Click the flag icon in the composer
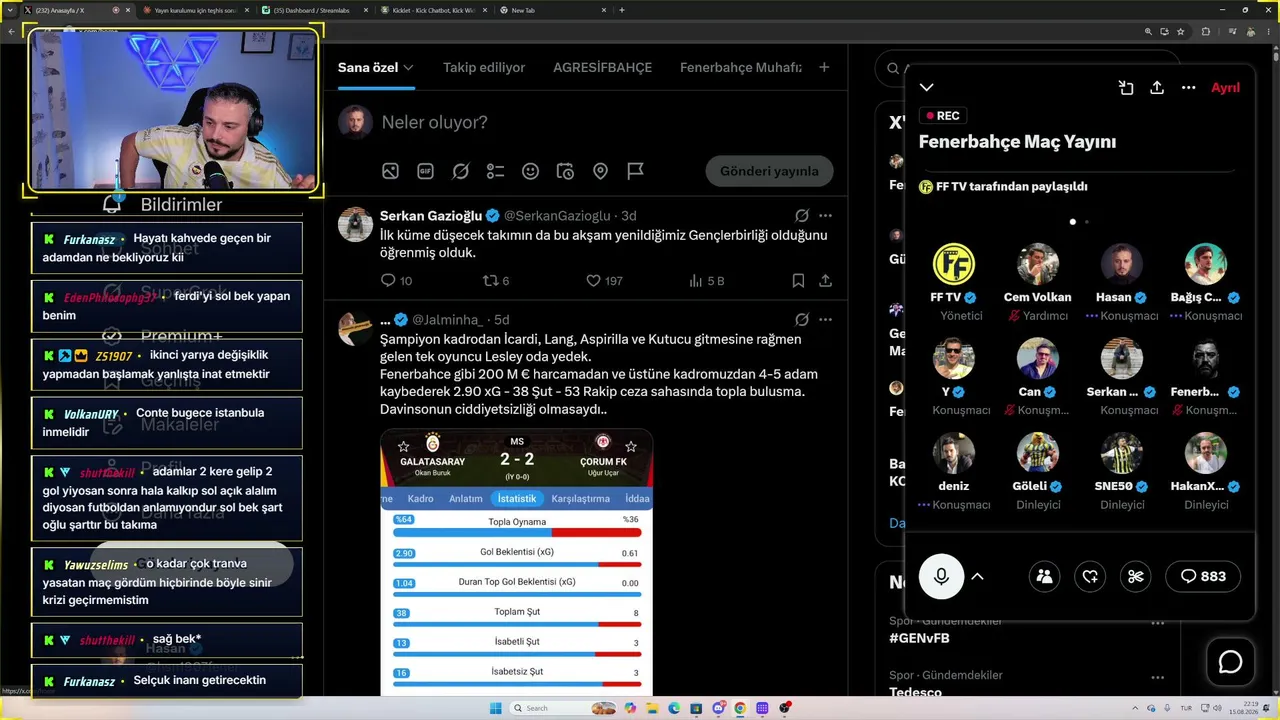The image size is (1280, 720). coord(636,171)
